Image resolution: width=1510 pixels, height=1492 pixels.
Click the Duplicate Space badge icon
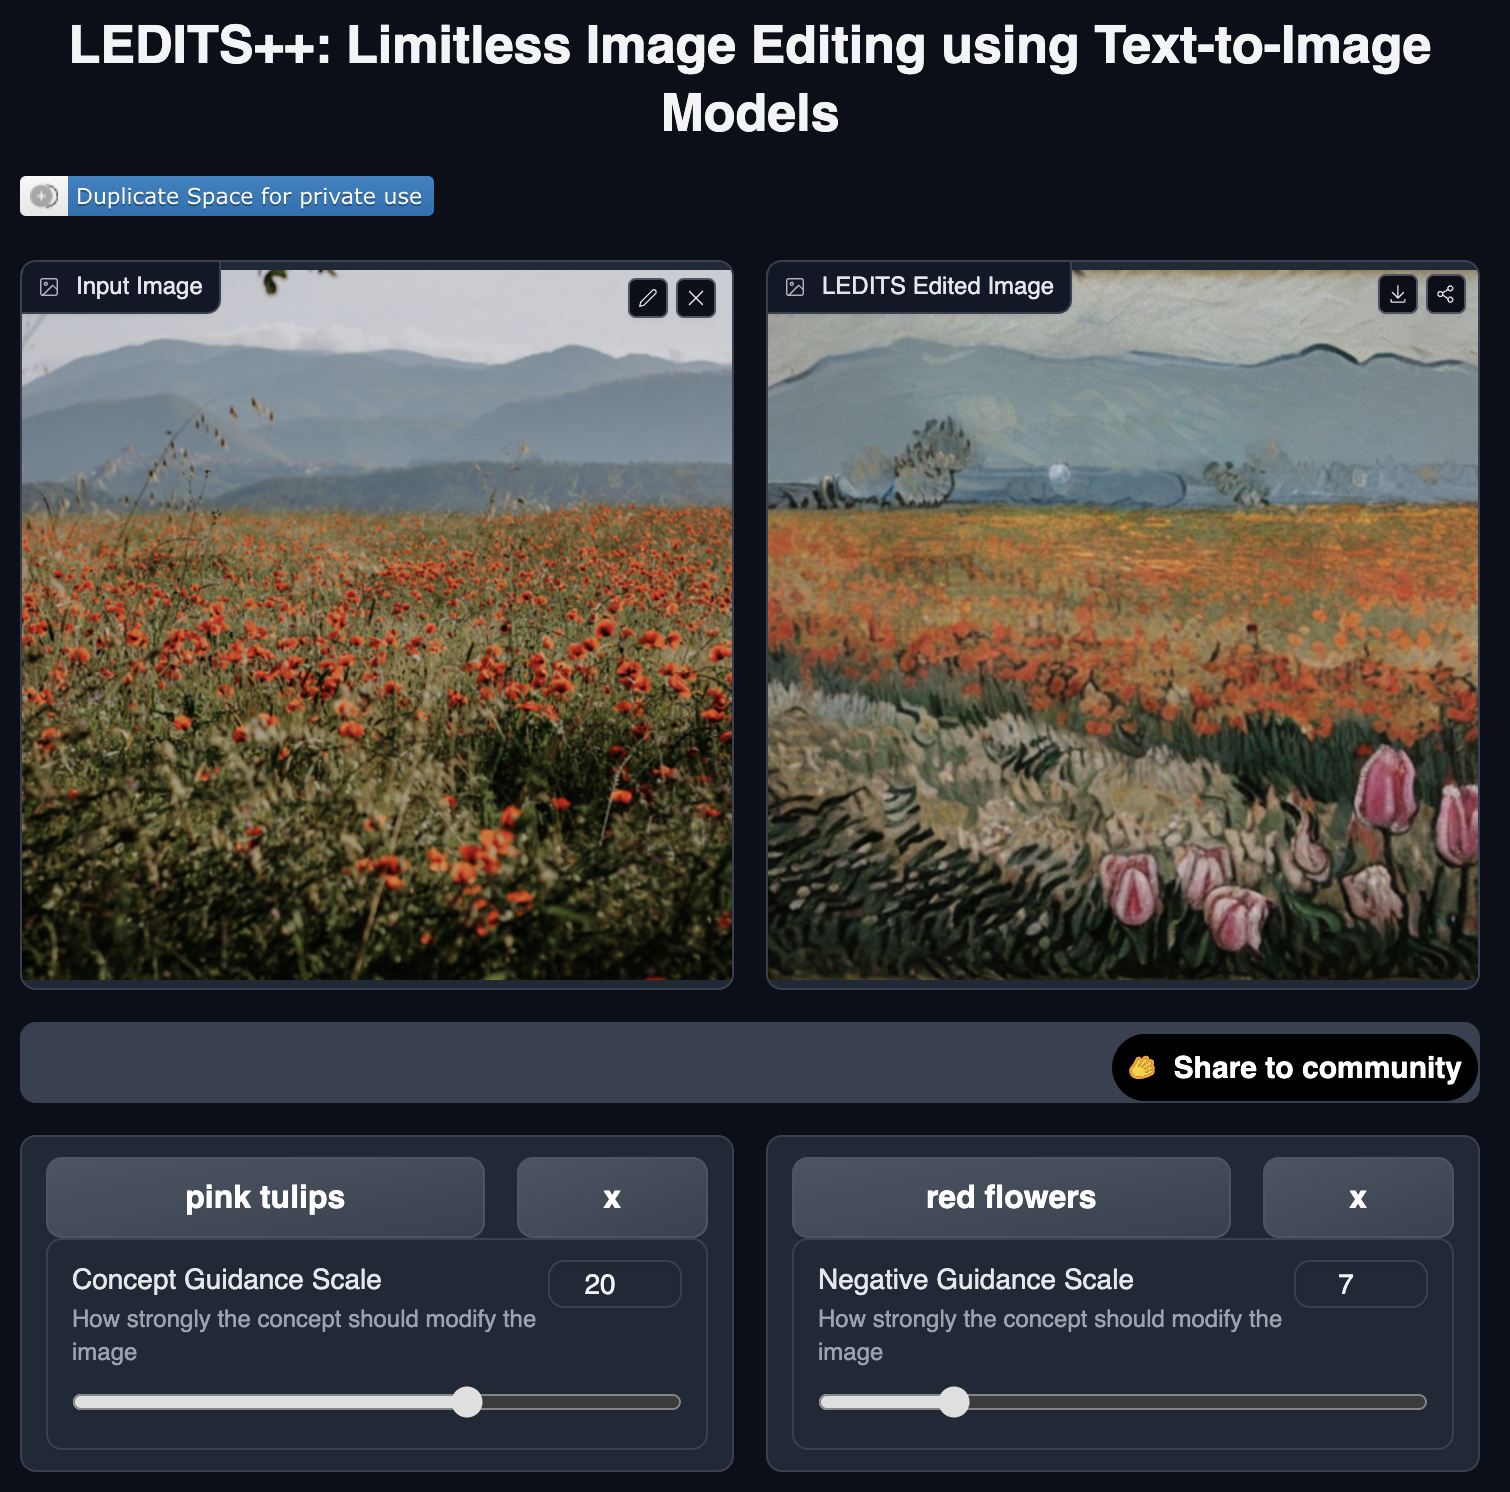point(44,196)
